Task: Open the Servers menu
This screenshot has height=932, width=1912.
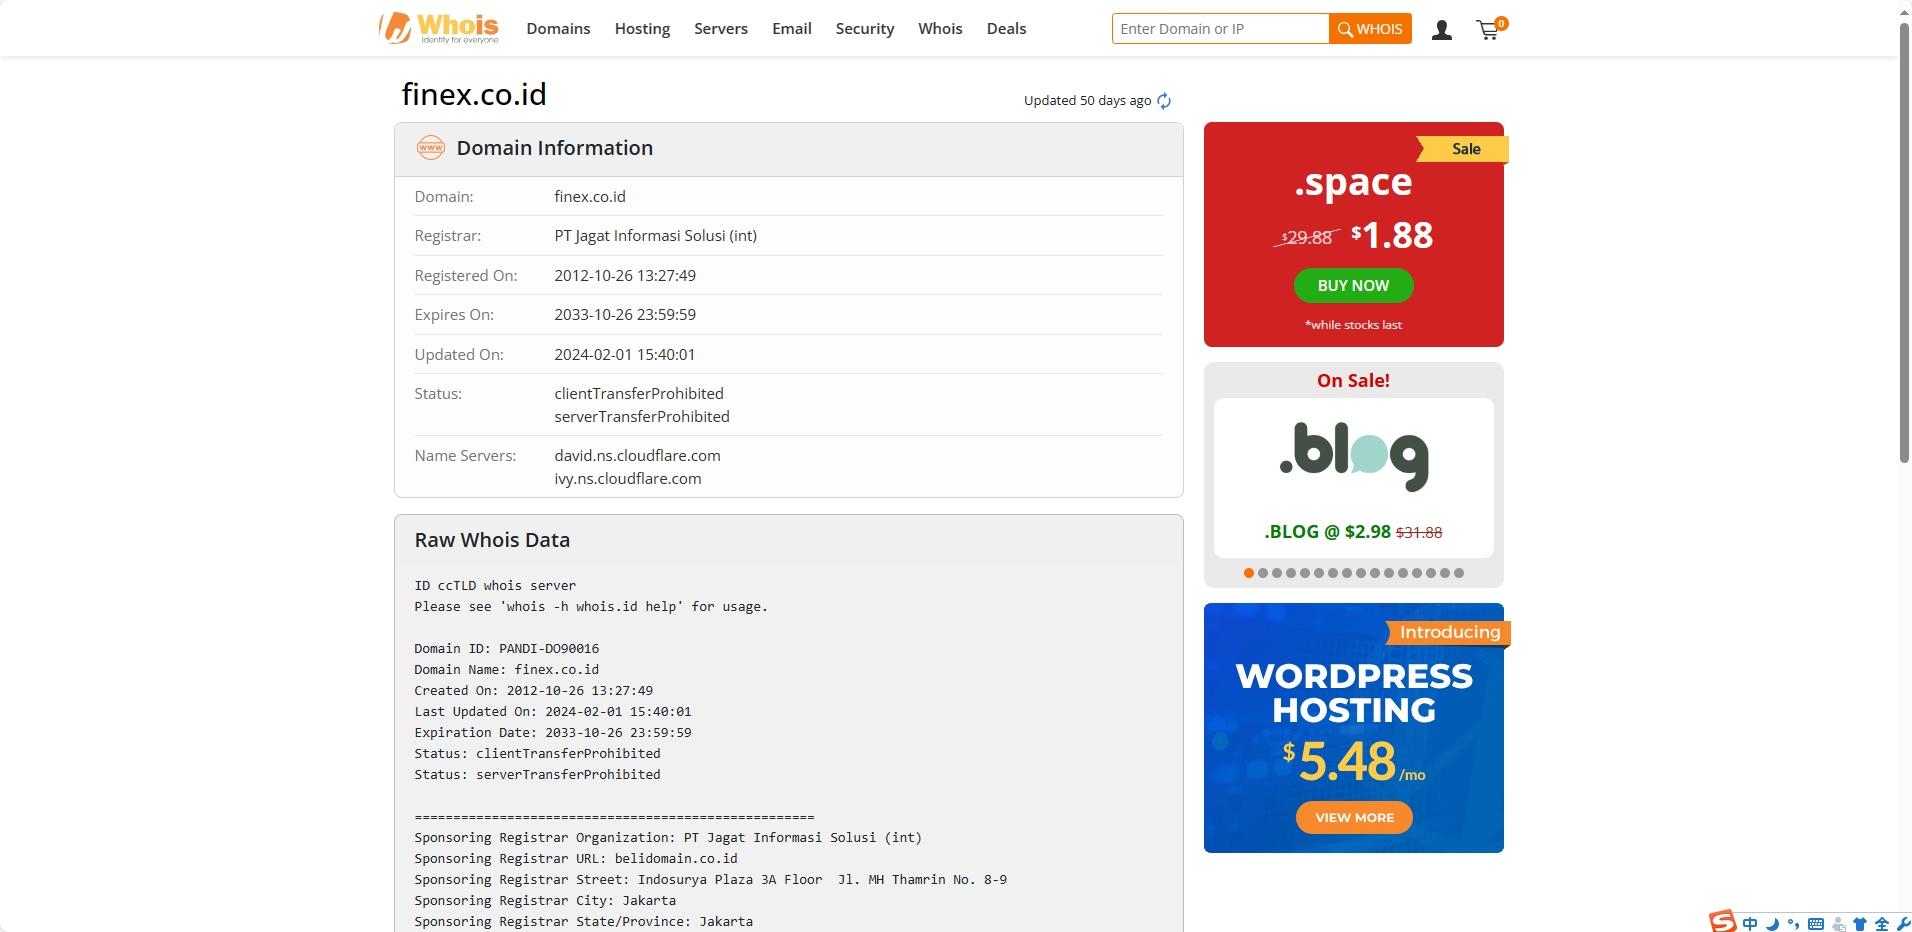Action: [721, 29]
